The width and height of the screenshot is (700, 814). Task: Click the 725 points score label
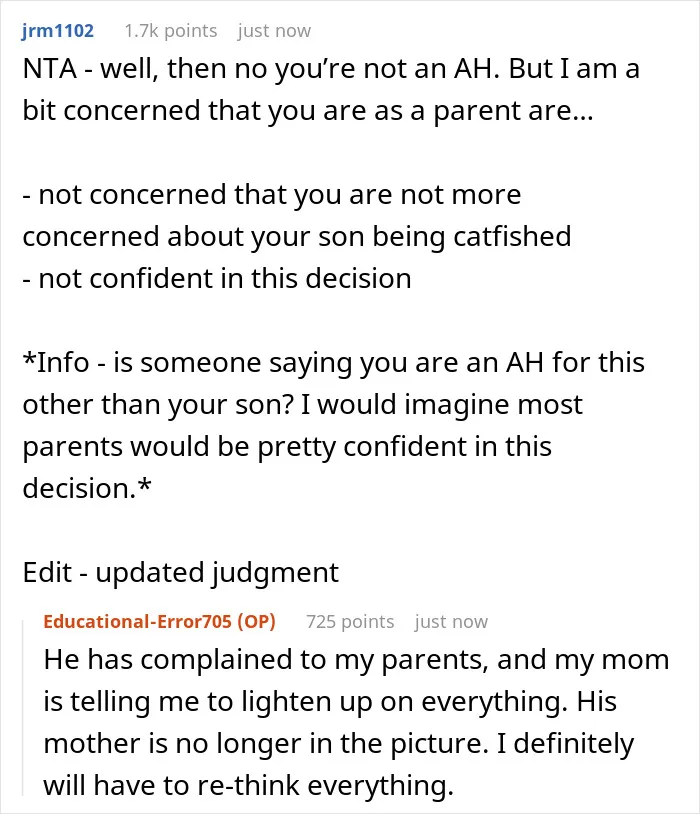[350, 621]
